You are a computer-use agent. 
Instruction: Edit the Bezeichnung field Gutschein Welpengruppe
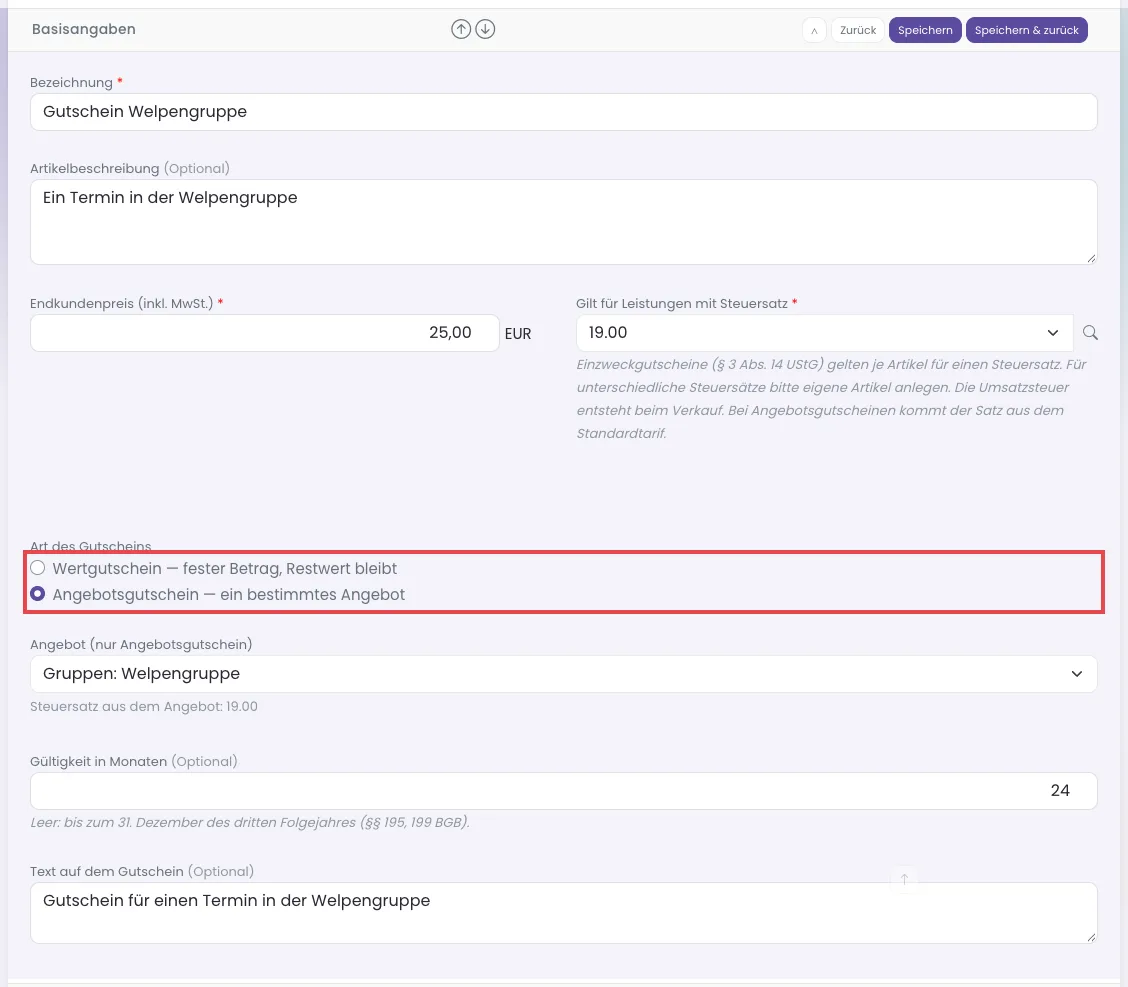[563, 112]
